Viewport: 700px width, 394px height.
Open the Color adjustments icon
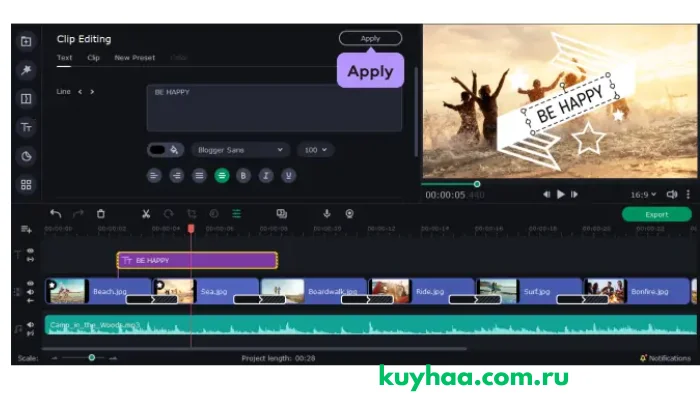214,214
